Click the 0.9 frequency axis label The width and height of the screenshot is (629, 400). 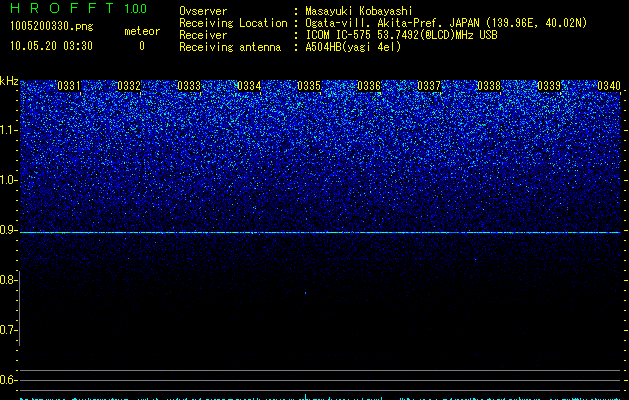click(8, 230)
